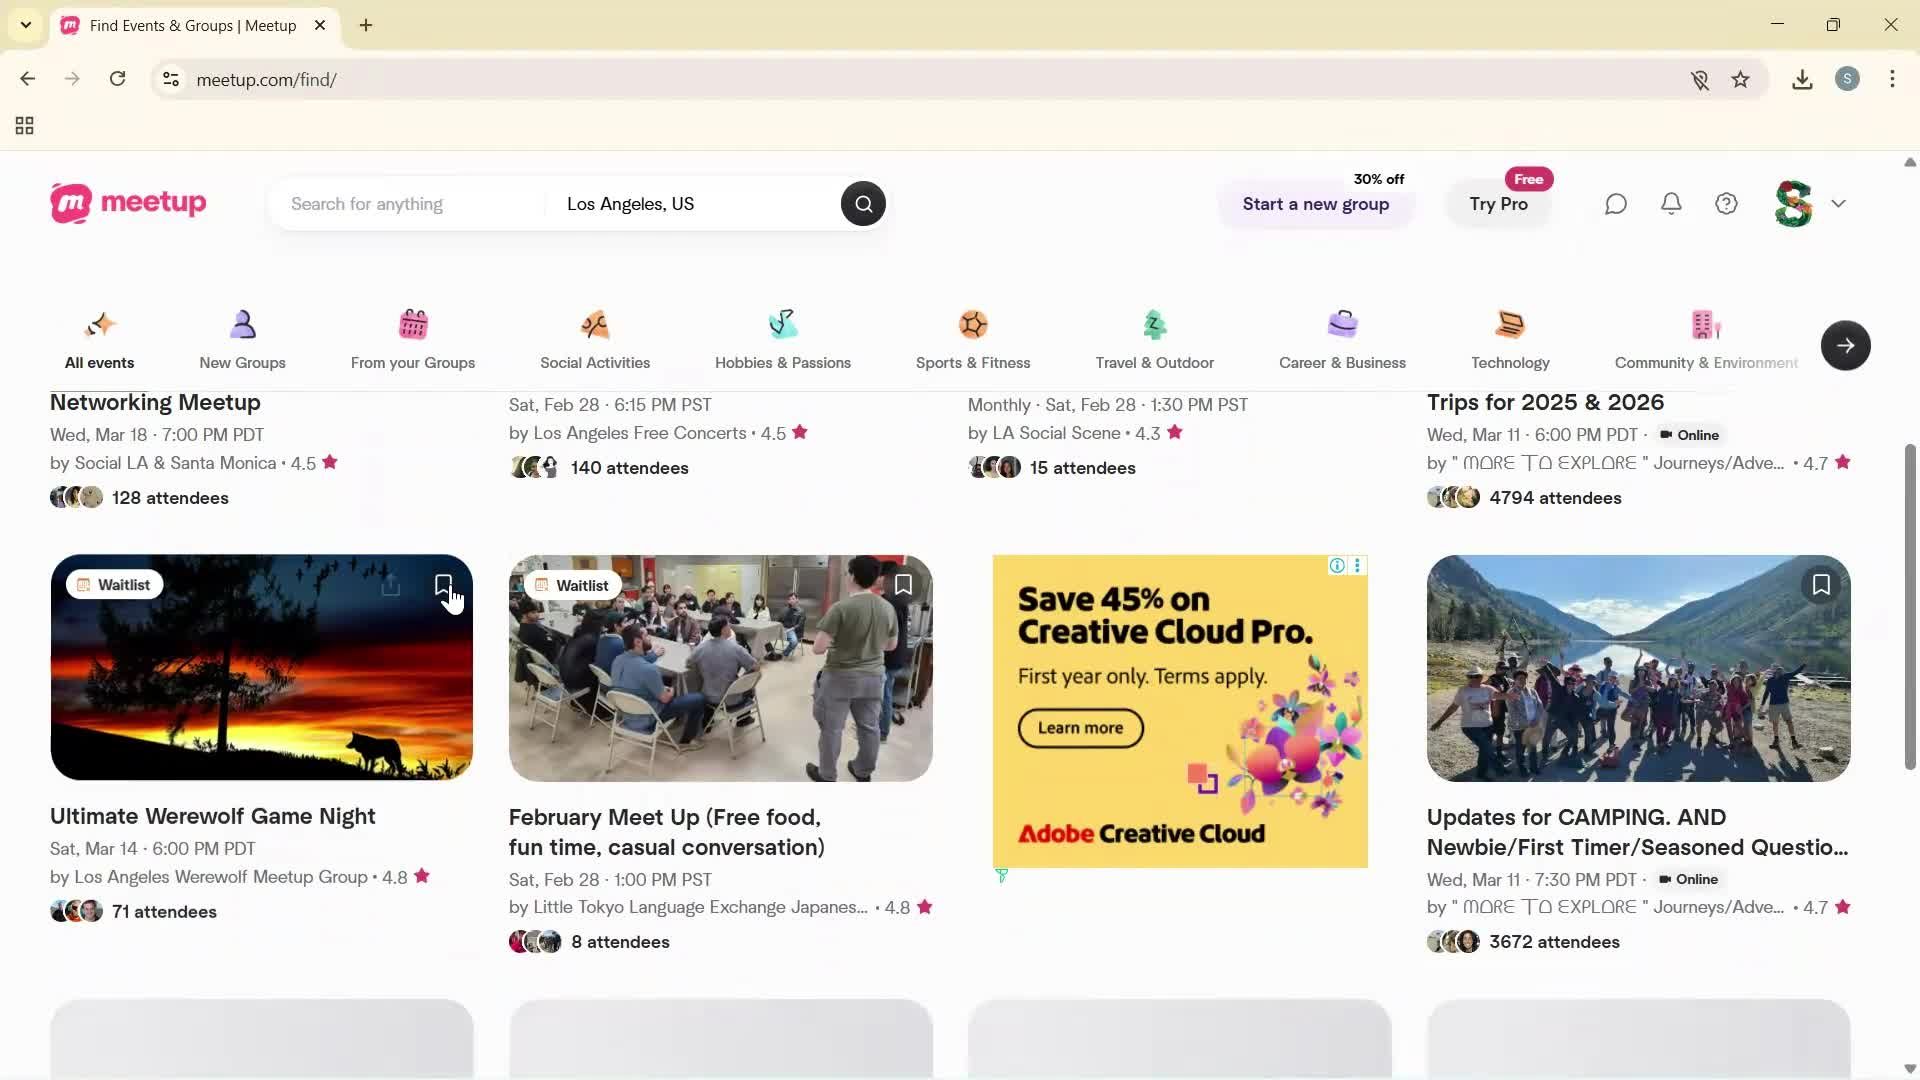
Task: Open Chrome's three-dot menu
Action: (x=1892, y=79)
